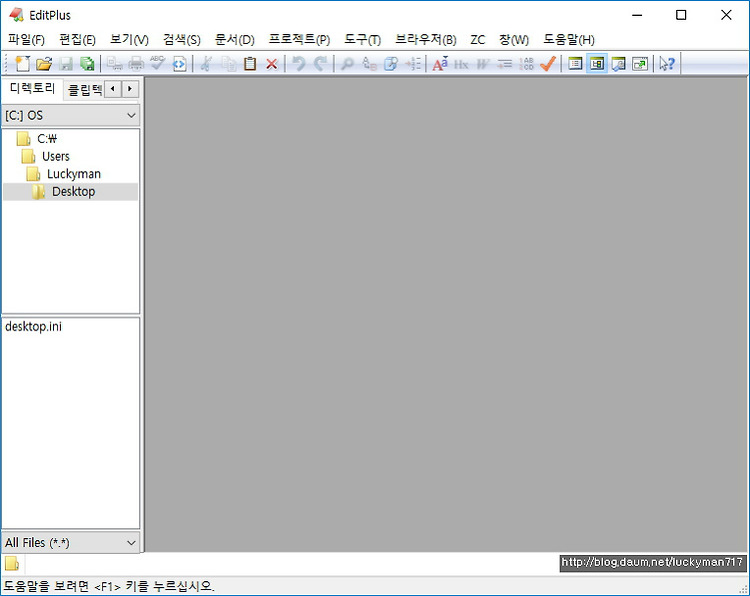Open the 브라우저(B) menu
Image resolution: width=750 pixels, height=596 pixels.
pos(425,39)
